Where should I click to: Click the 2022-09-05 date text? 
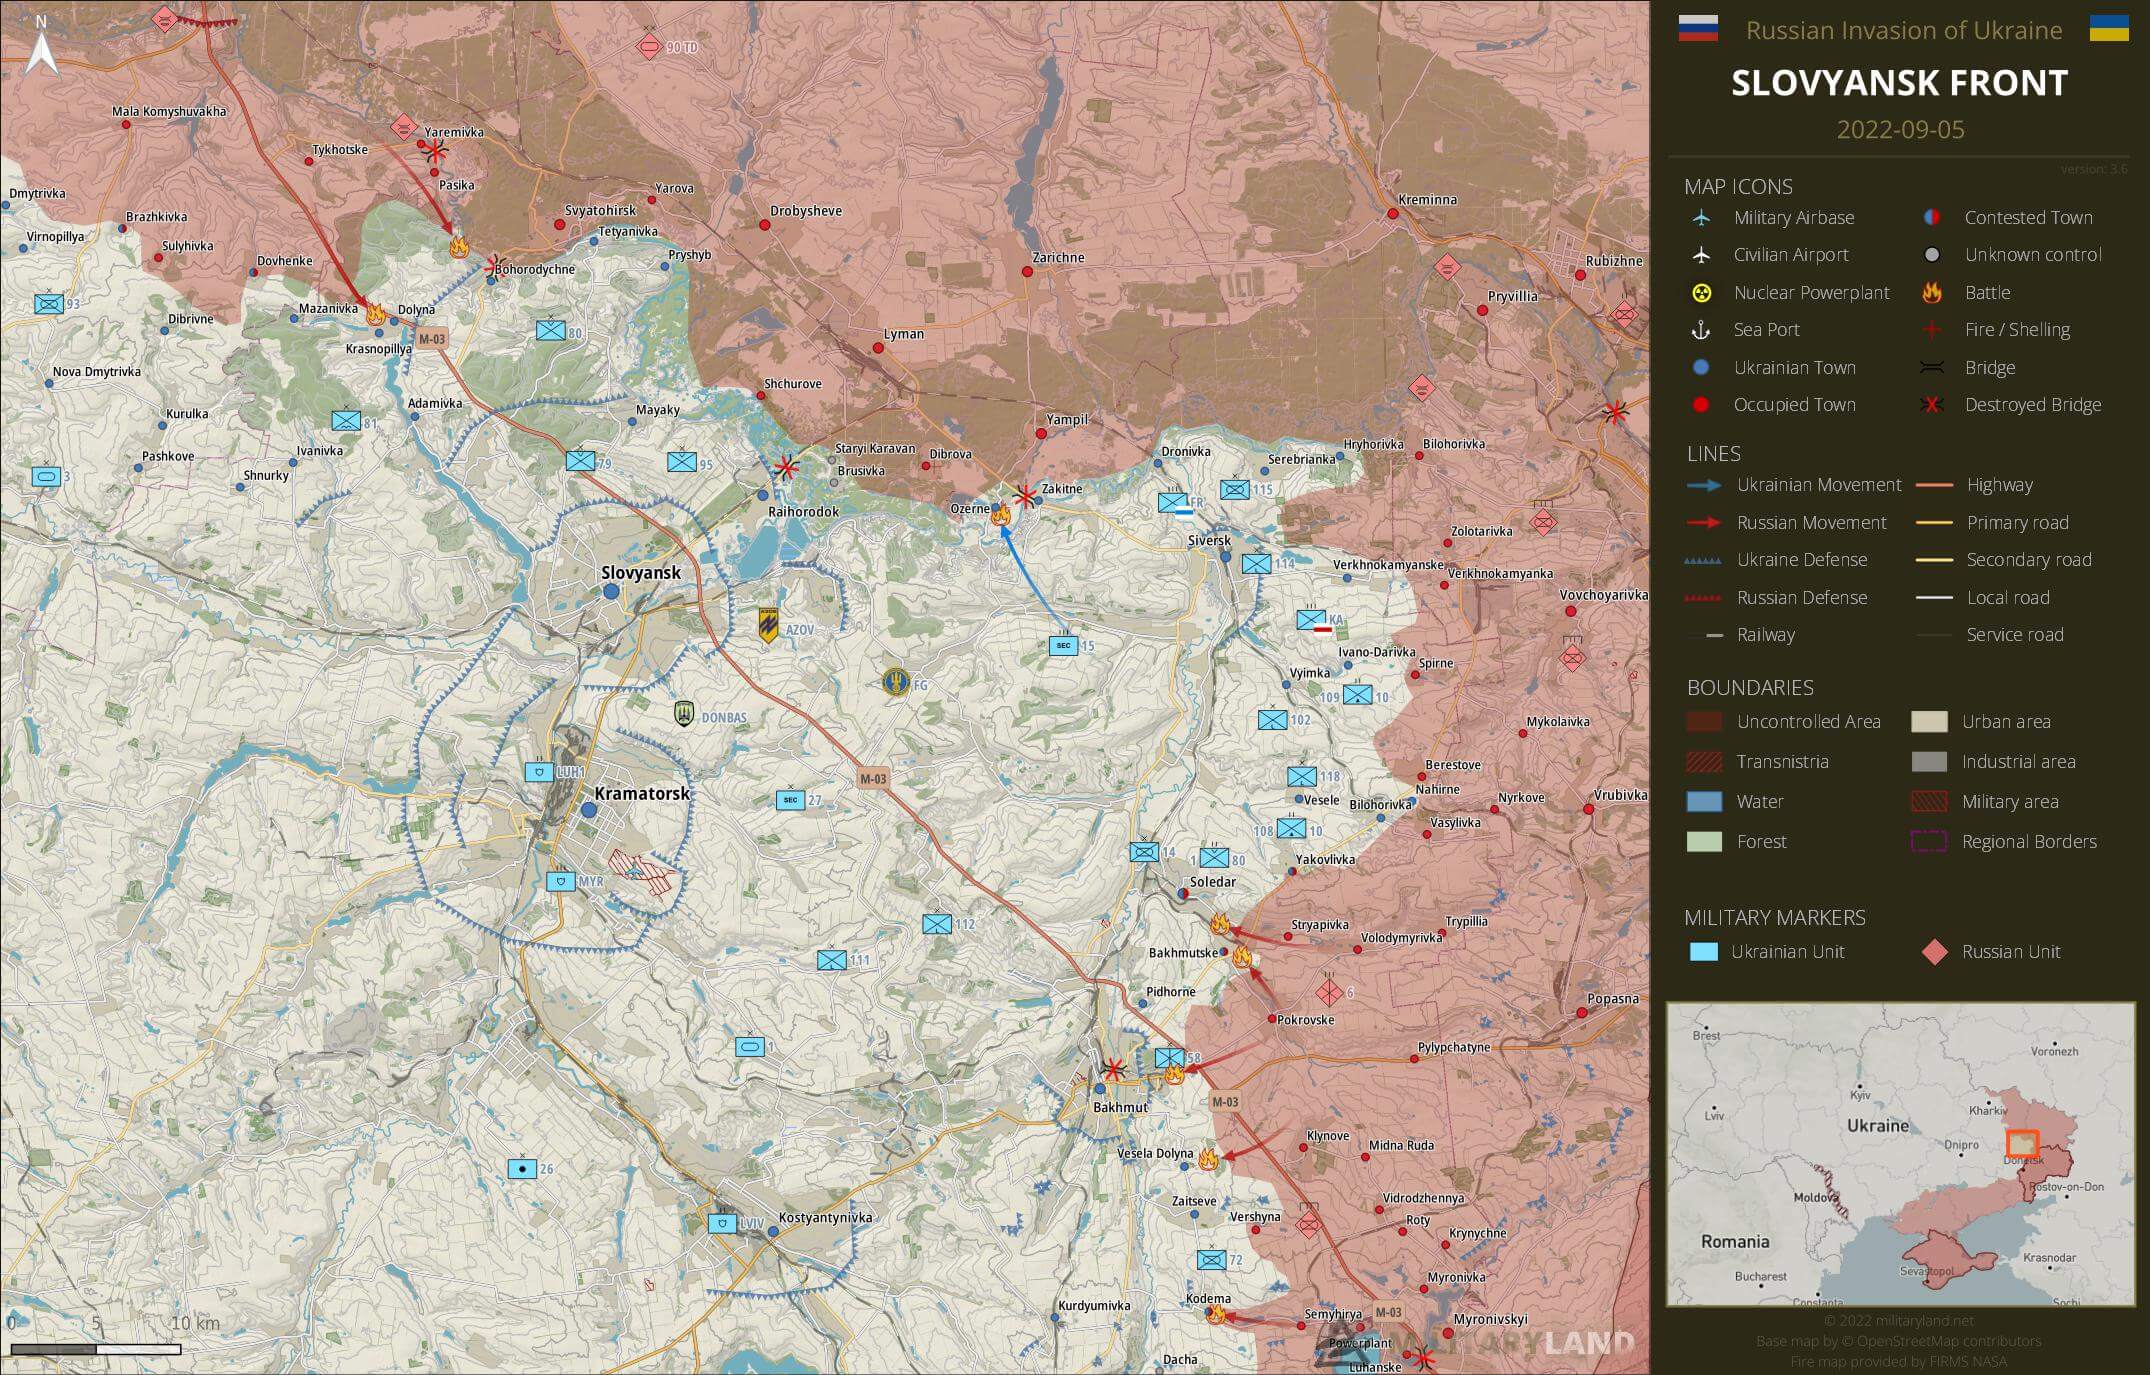(1900, 130)
